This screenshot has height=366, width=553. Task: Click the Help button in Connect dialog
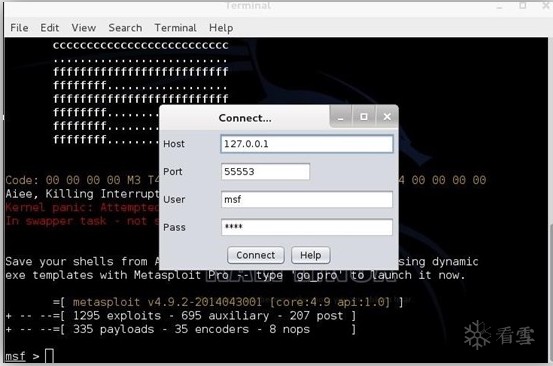click(x=311, y=255)
